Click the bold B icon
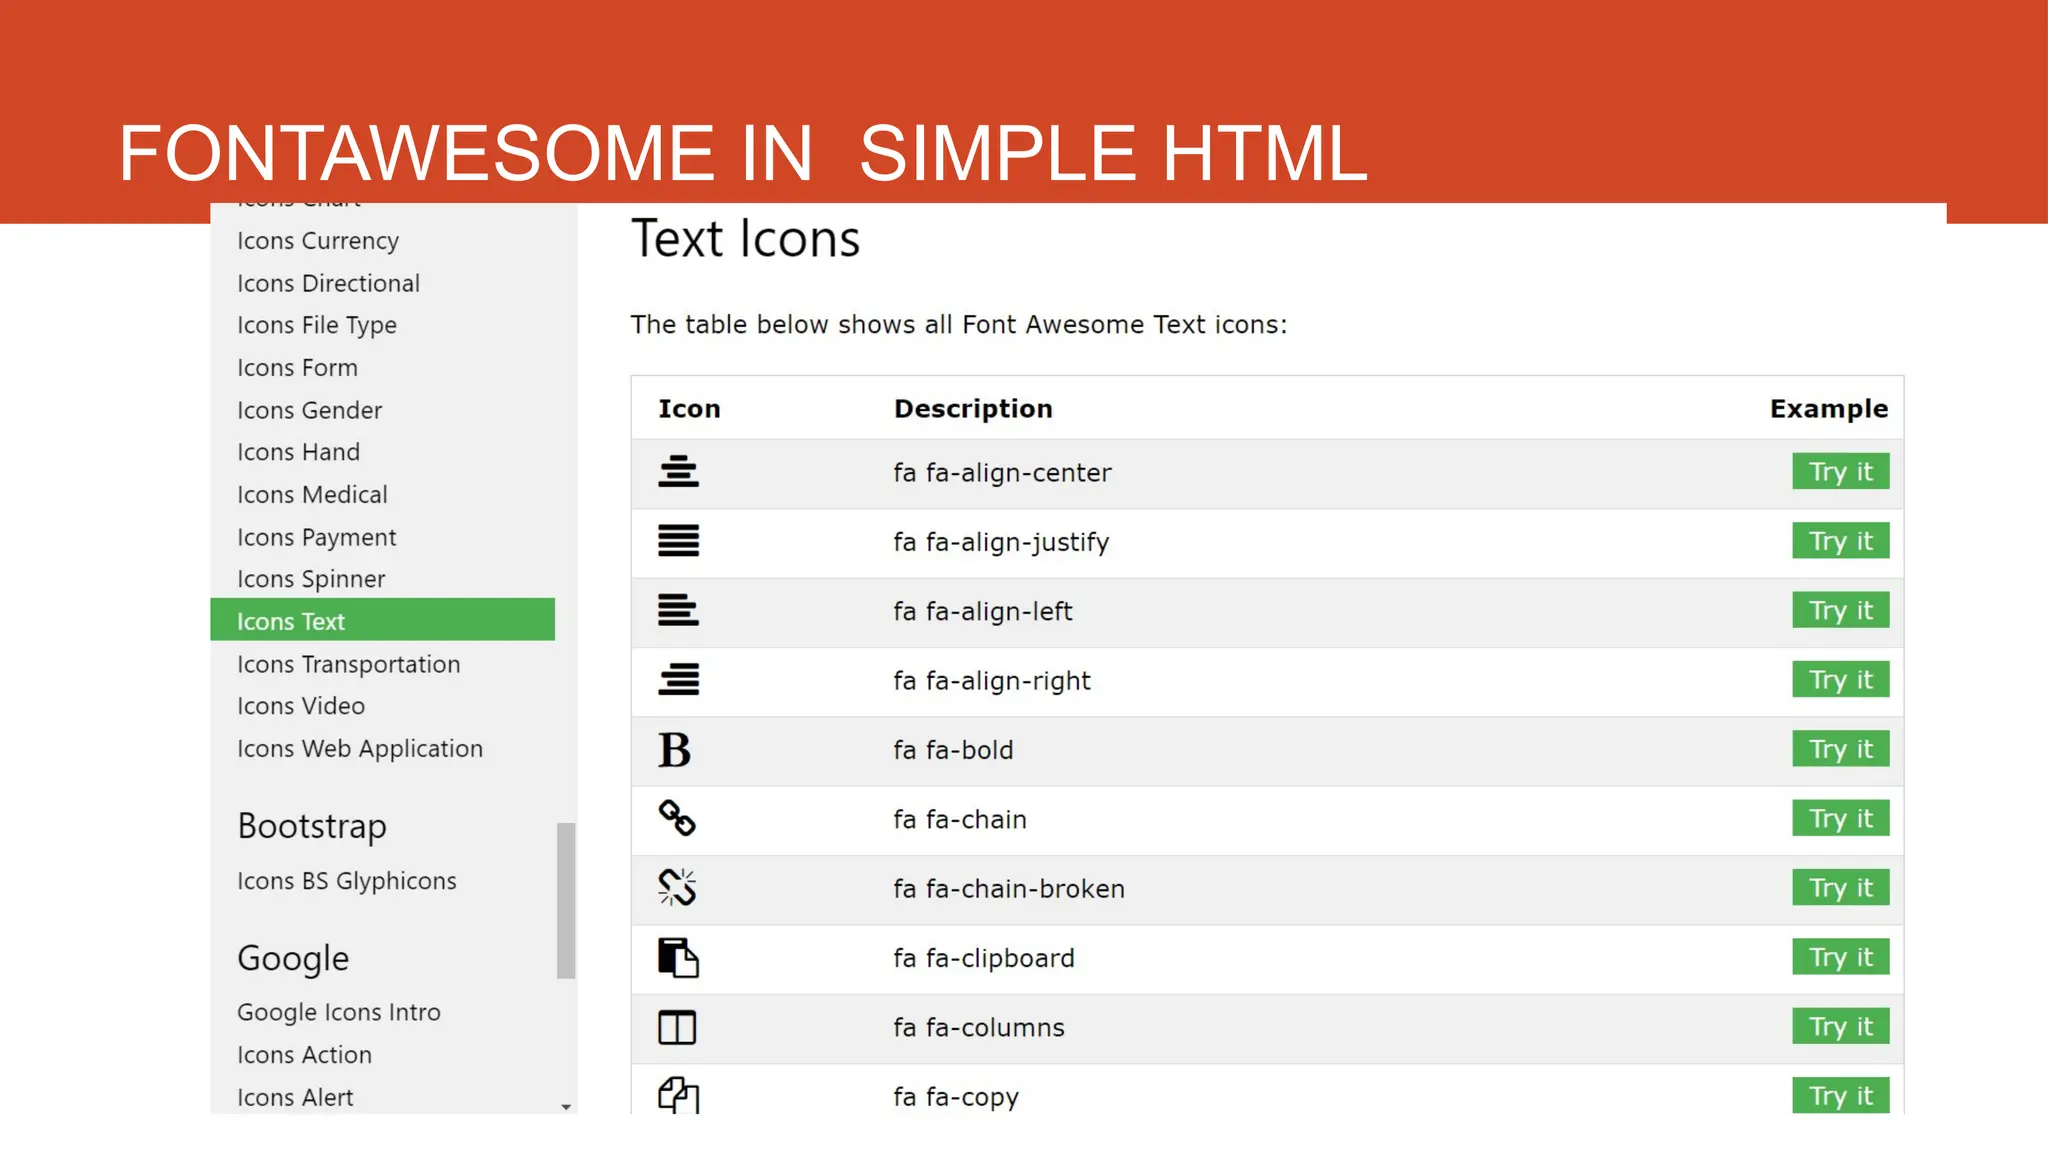The height and width of the screenshot is (1152, 2048). [x=675, y=749]
